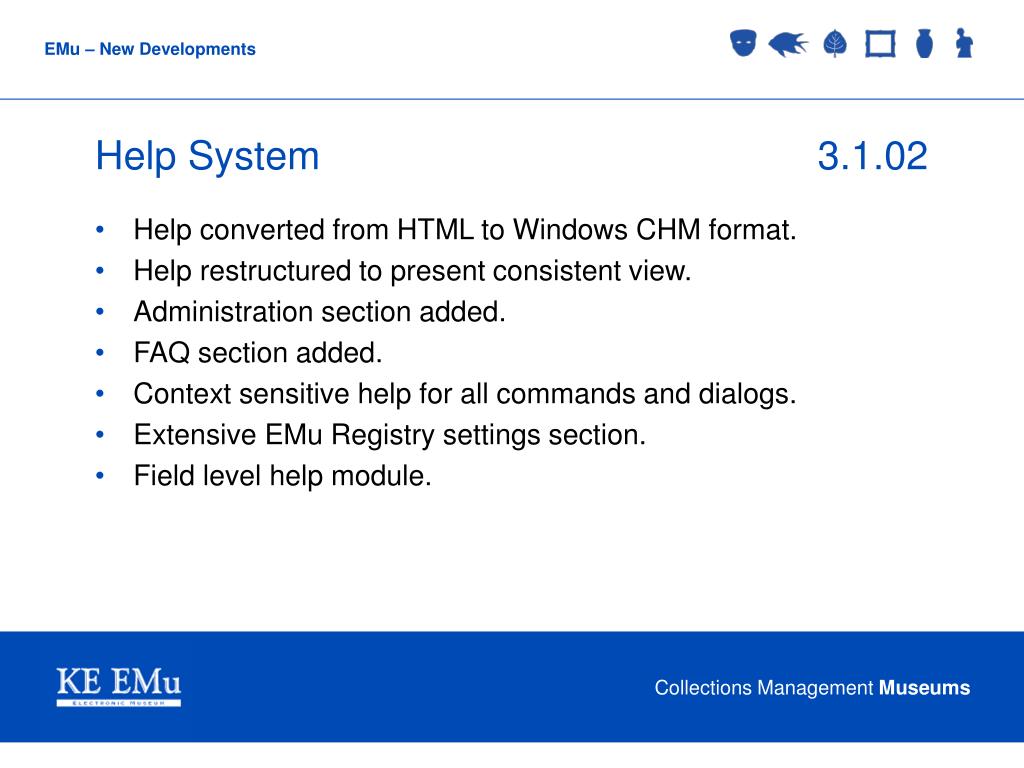The image size is (1024, 768).
Task: Click 'Field level help module.' bullet
Action: click(x=283, y=476)
